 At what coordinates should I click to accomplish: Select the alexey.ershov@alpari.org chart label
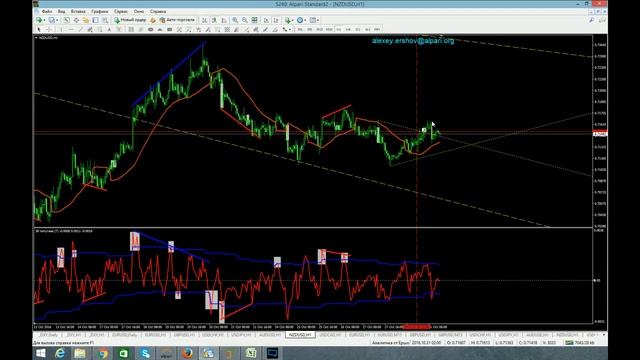413,41
